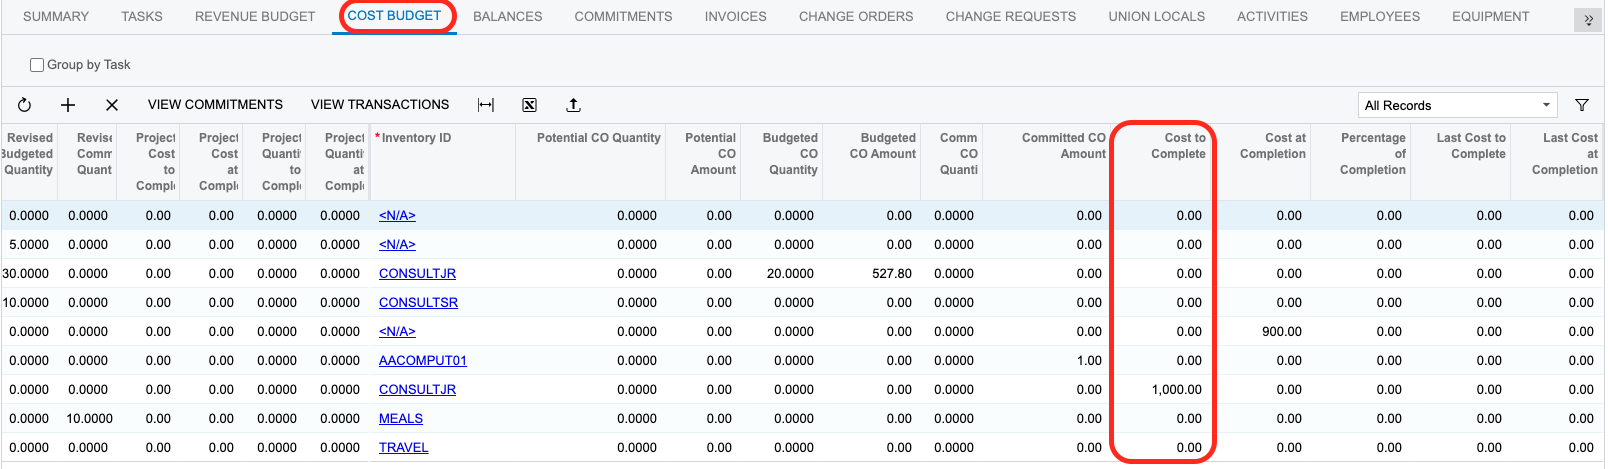Viewport: 1608px width, 469px height.
Task: Click the fit-to-screen columns icon
Action: (486, 105)
